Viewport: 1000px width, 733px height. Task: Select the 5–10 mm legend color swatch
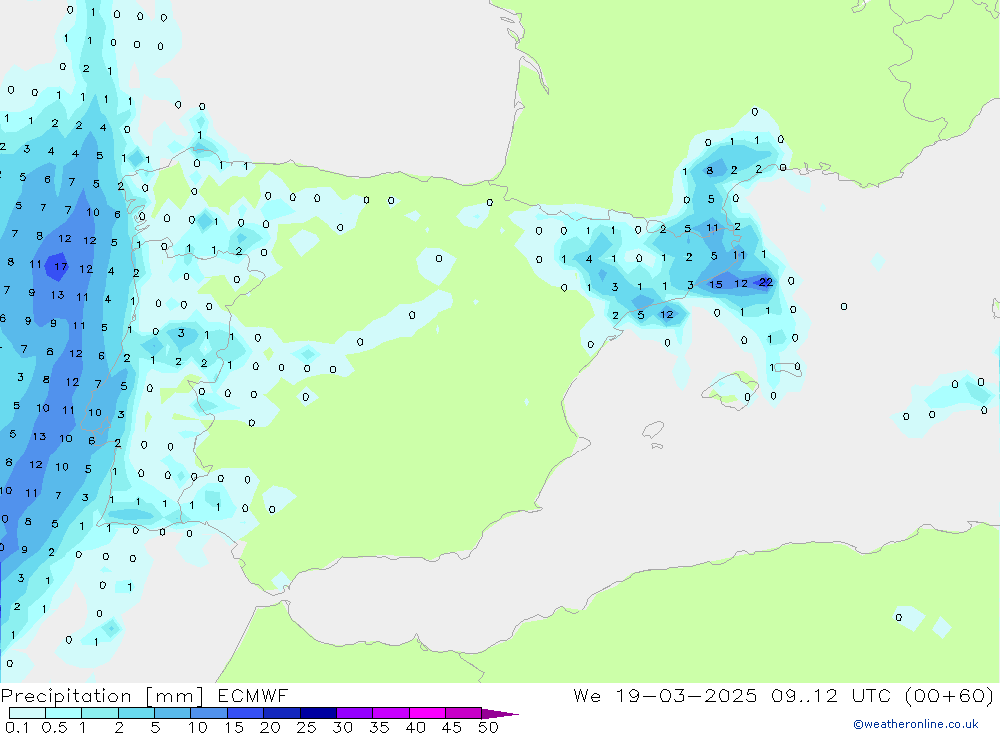click(173, 713)
